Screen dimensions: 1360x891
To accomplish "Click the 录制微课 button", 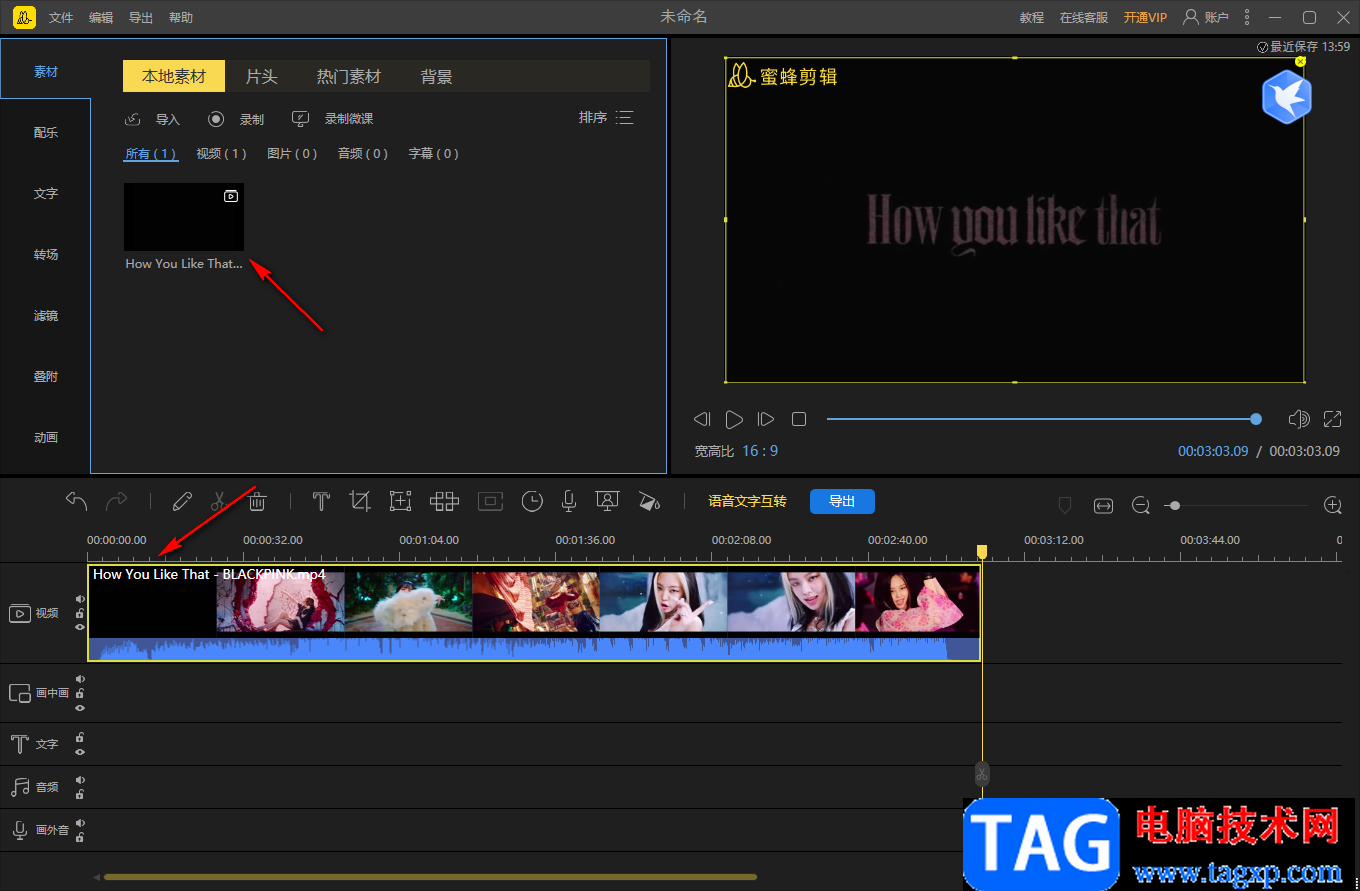I will click(x=332, y=119).
